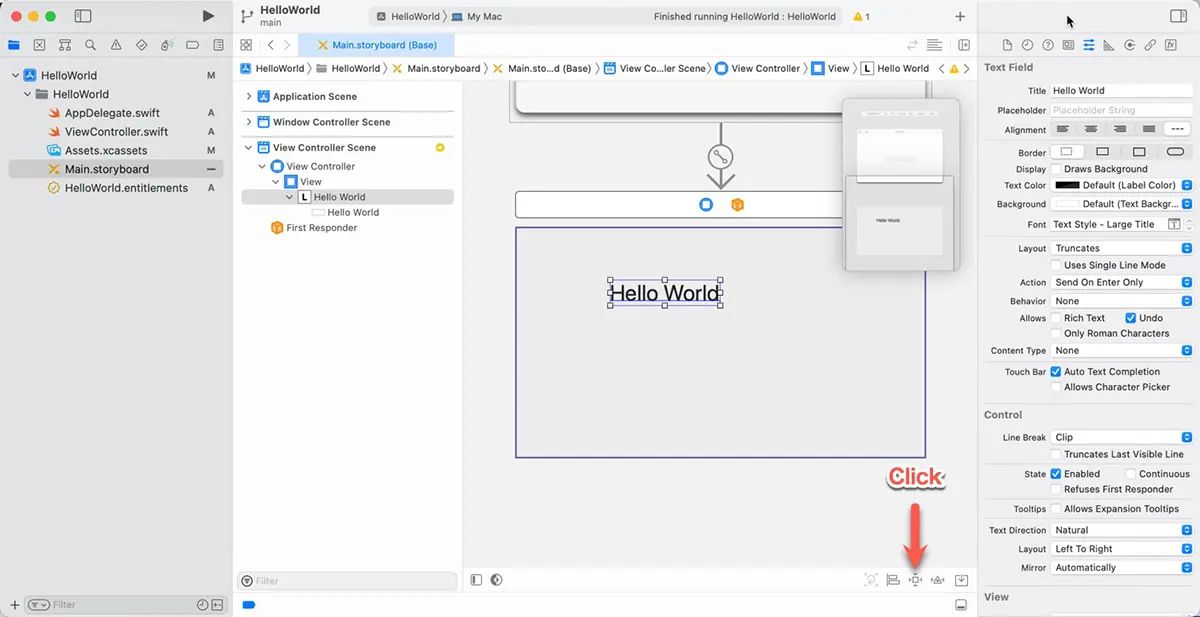Enable Uses Single Line Mode checkbox
This screenshot has width=1200, height=617.
tap(1056, 265)
